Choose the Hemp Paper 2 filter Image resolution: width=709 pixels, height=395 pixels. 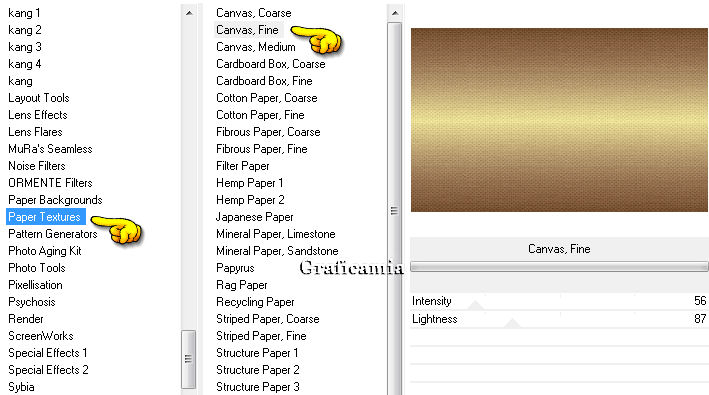click(x=251, y=200)
